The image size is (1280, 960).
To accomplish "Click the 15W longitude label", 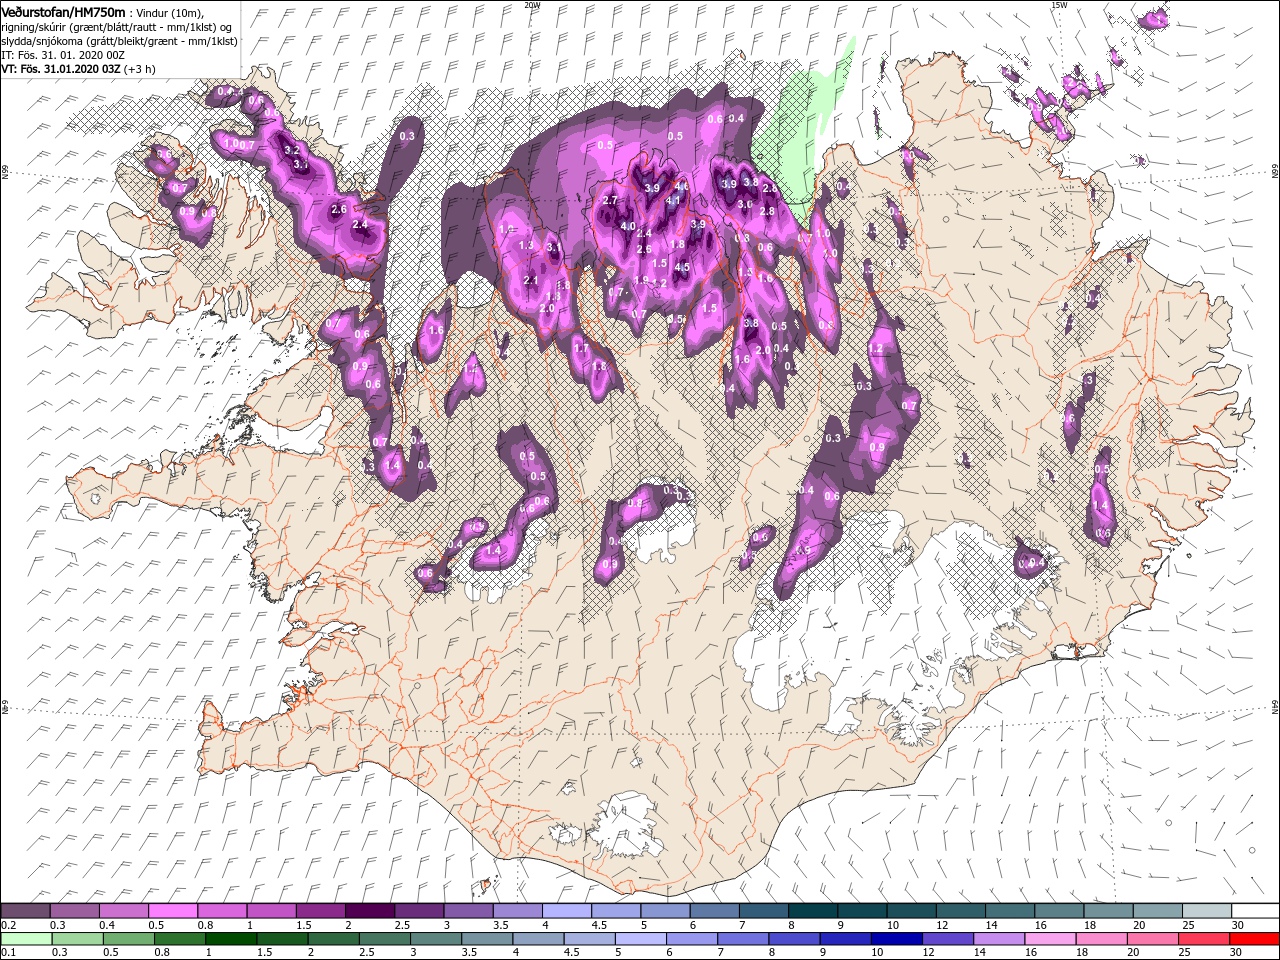I will 1059,5.
